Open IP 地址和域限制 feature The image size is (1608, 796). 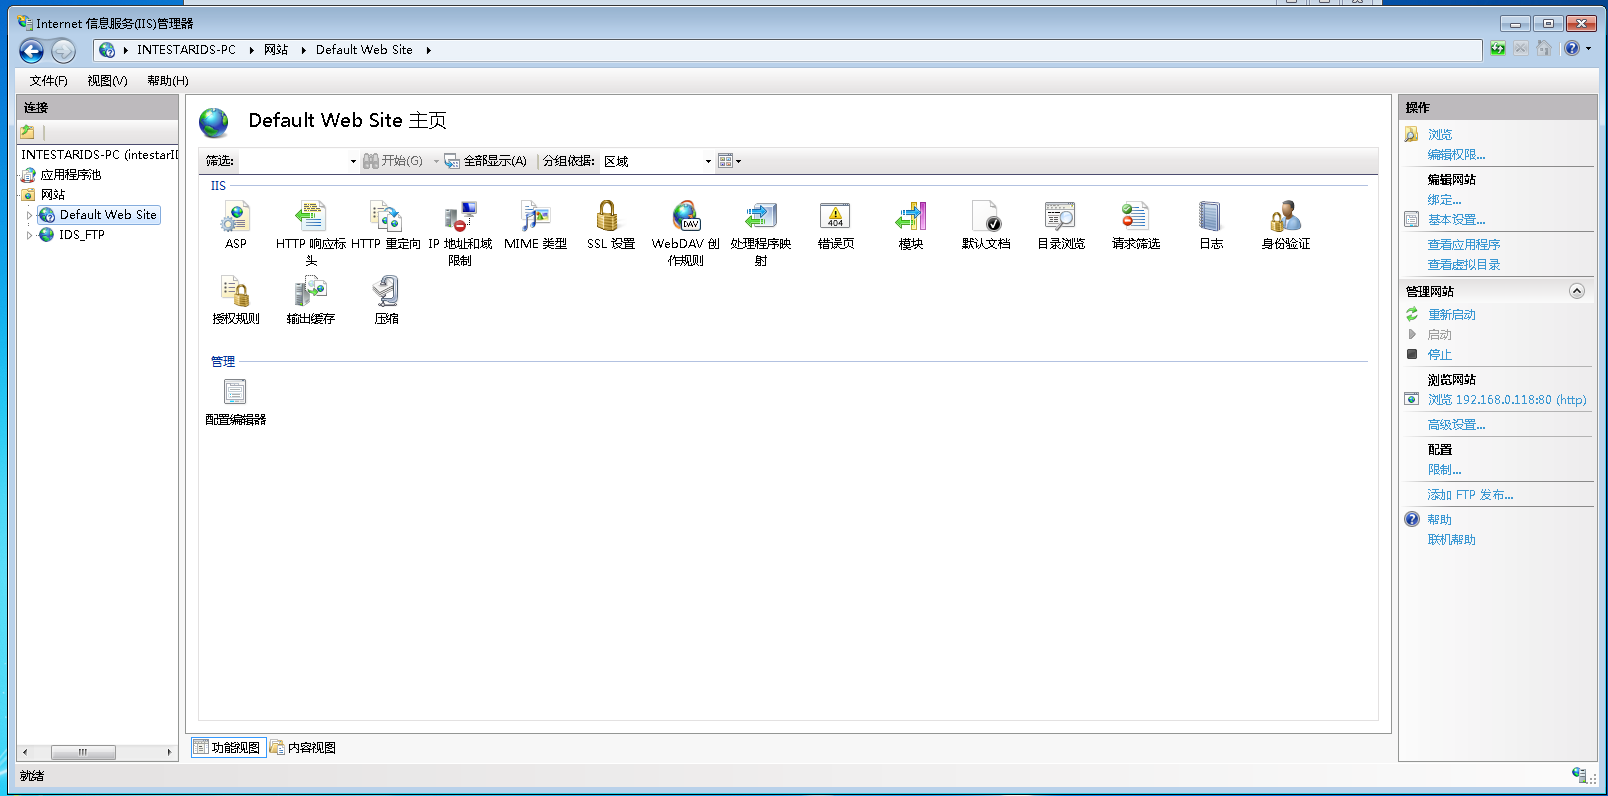click(x=460, y=232)
